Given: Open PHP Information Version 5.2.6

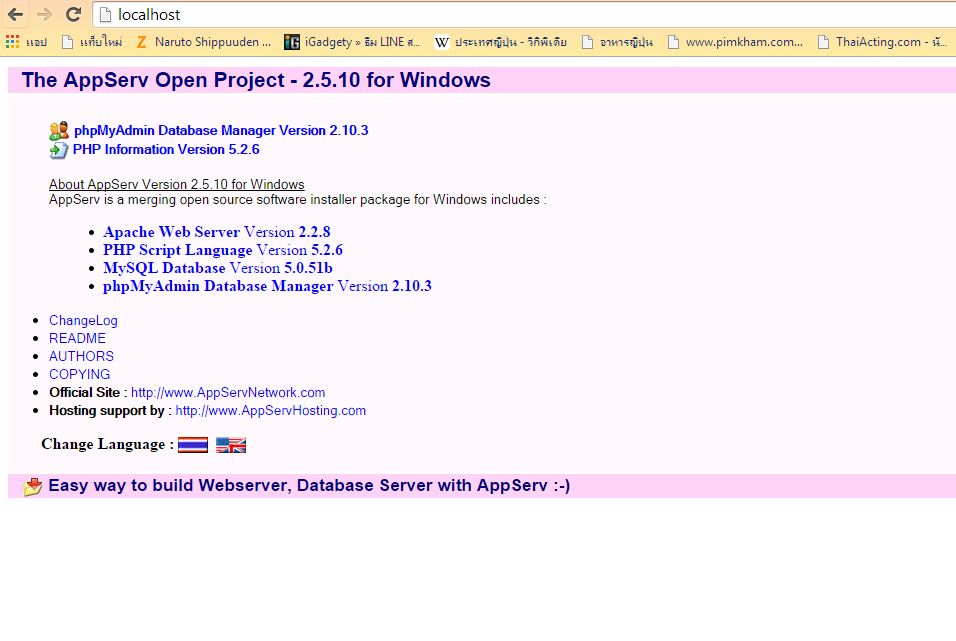Looking at the screenshot, I should pos(166,149).
